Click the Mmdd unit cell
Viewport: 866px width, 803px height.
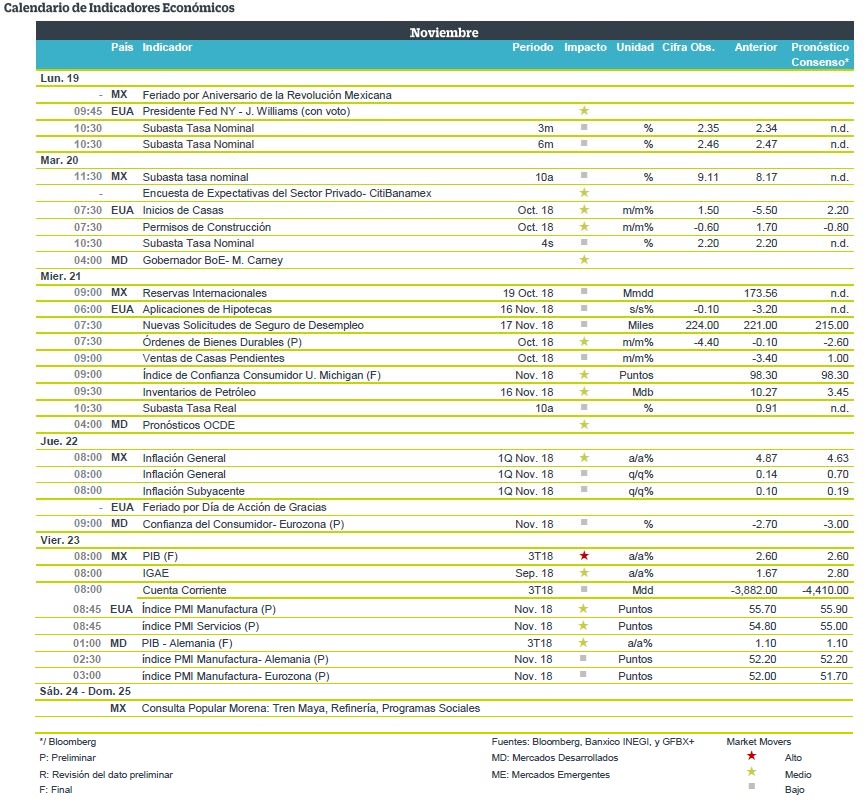click(x=638, y=293)
